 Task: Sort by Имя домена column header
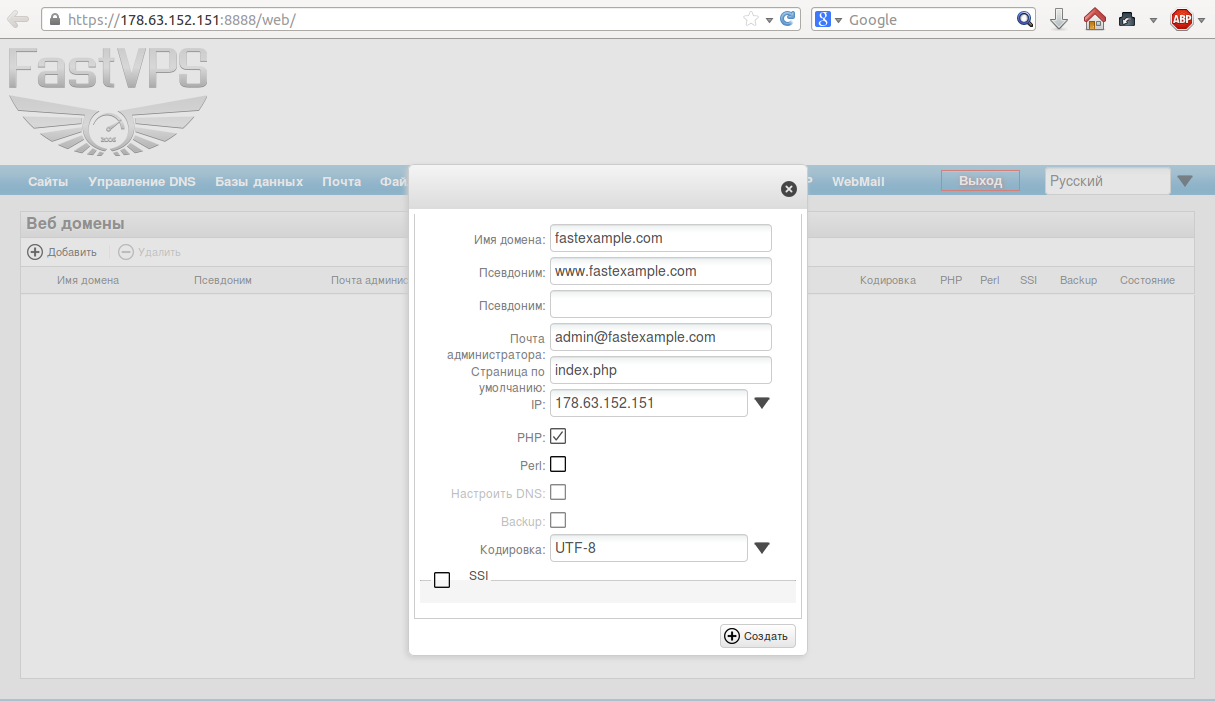click(88, 280)
